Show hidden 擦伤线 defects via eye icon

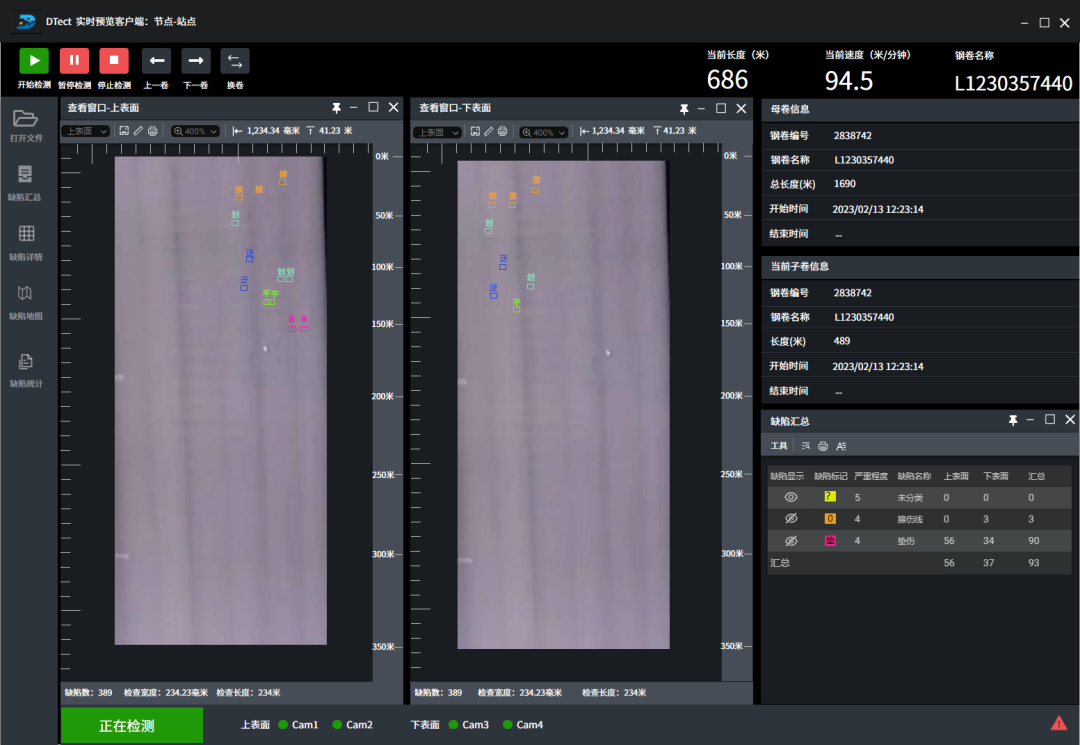pos(791,518)
